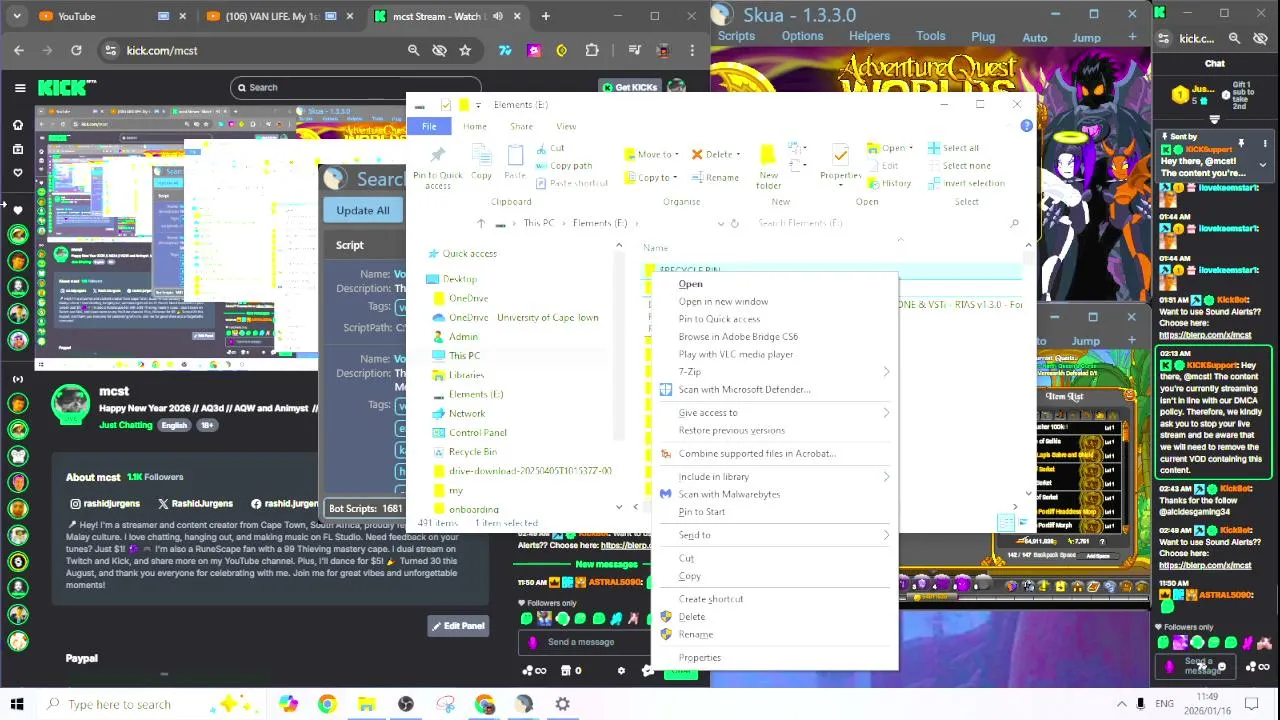Viewport: 1280px width, 720px height.
Task: Switch to the Home ribbon tab
Action: click(475, 126)
